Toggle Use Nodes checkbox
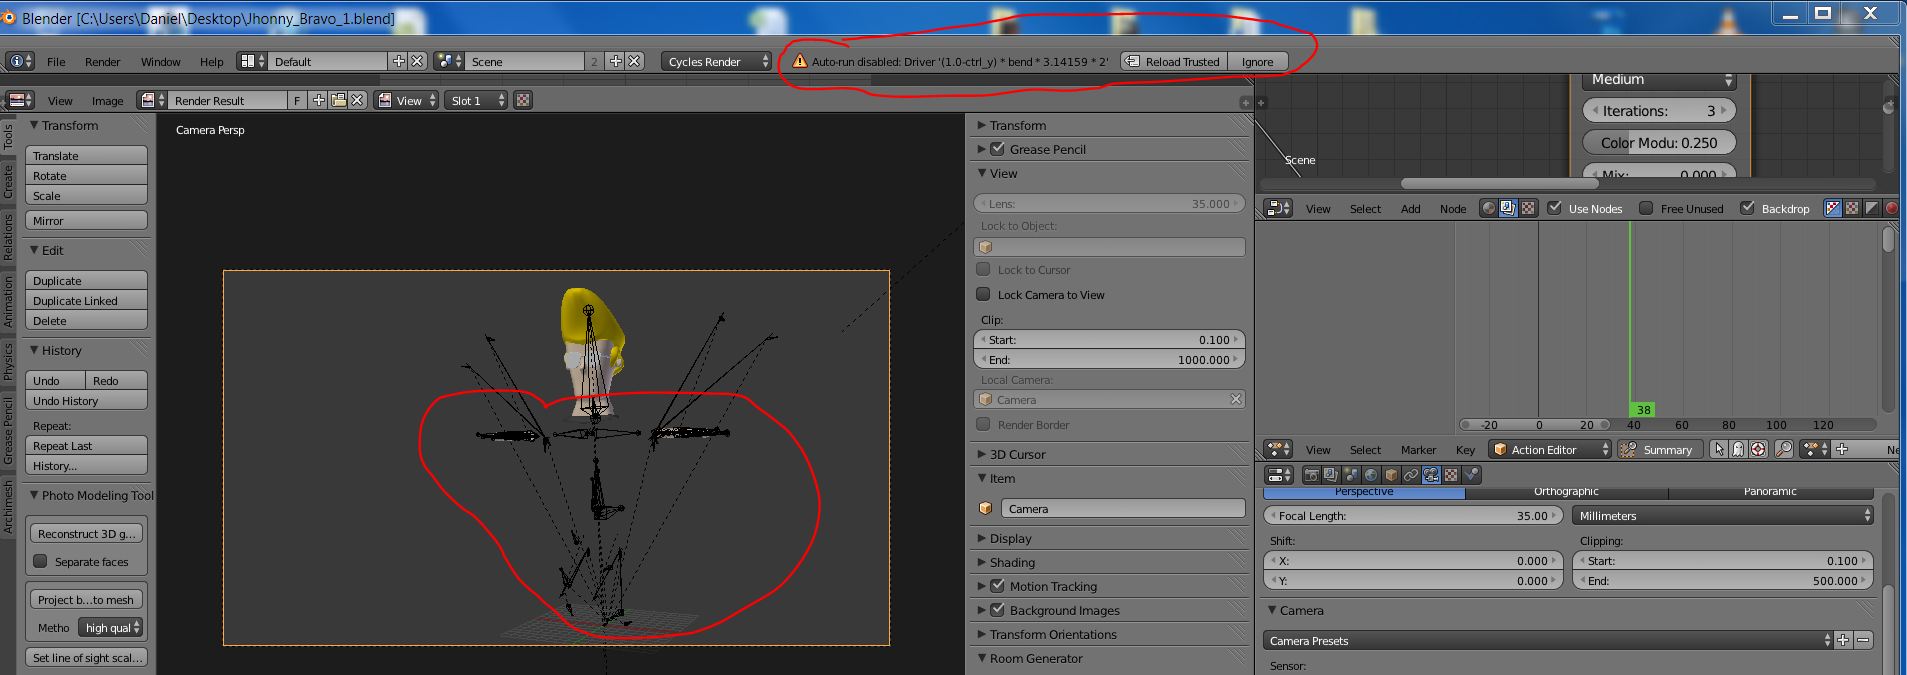 click(1554, 208)
